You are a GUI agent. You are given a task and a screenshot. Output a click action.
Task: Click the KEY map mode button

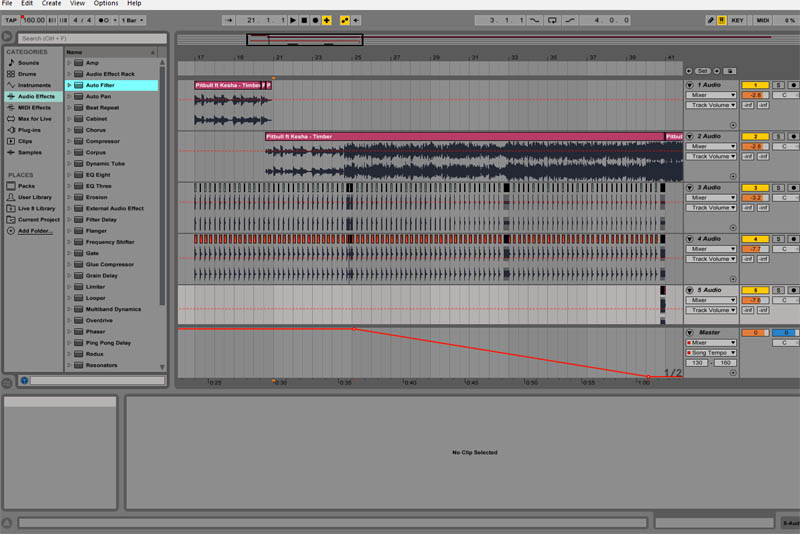coord(737,20)
